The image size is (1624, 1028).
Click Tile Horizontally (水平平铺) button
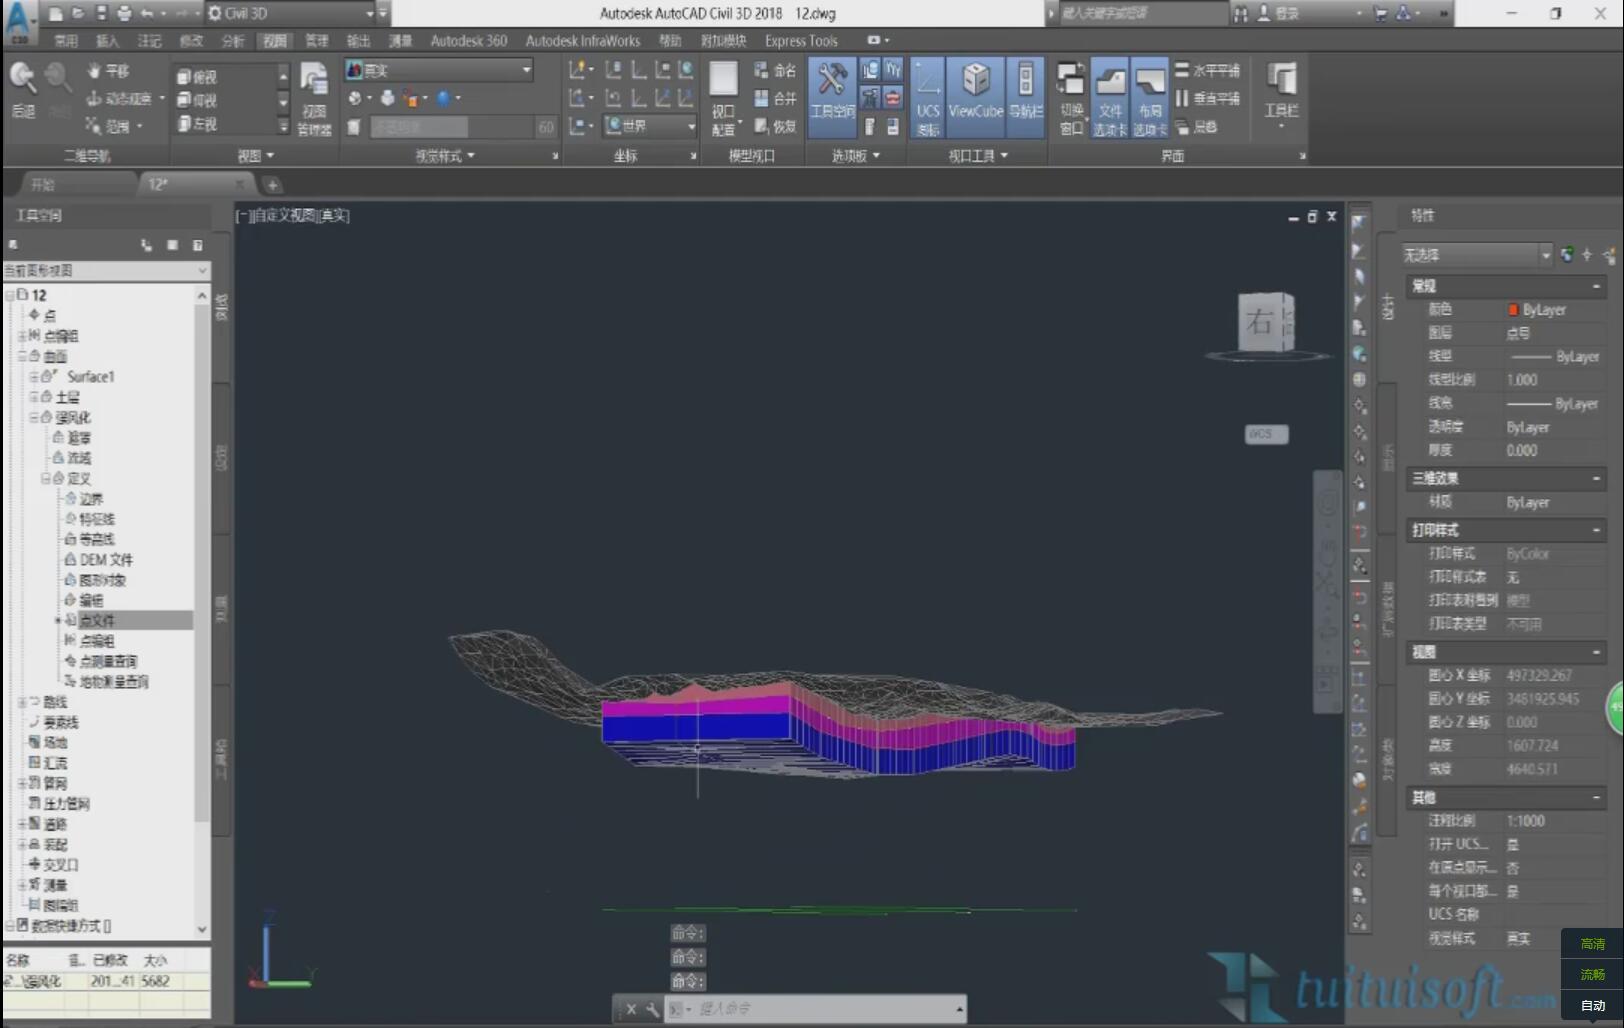1206,71
